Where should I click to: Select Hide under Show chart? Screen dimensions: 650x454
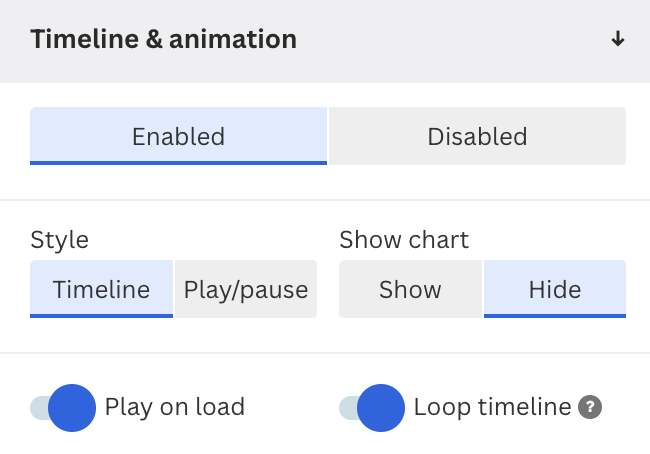click(x=555, y=289)
